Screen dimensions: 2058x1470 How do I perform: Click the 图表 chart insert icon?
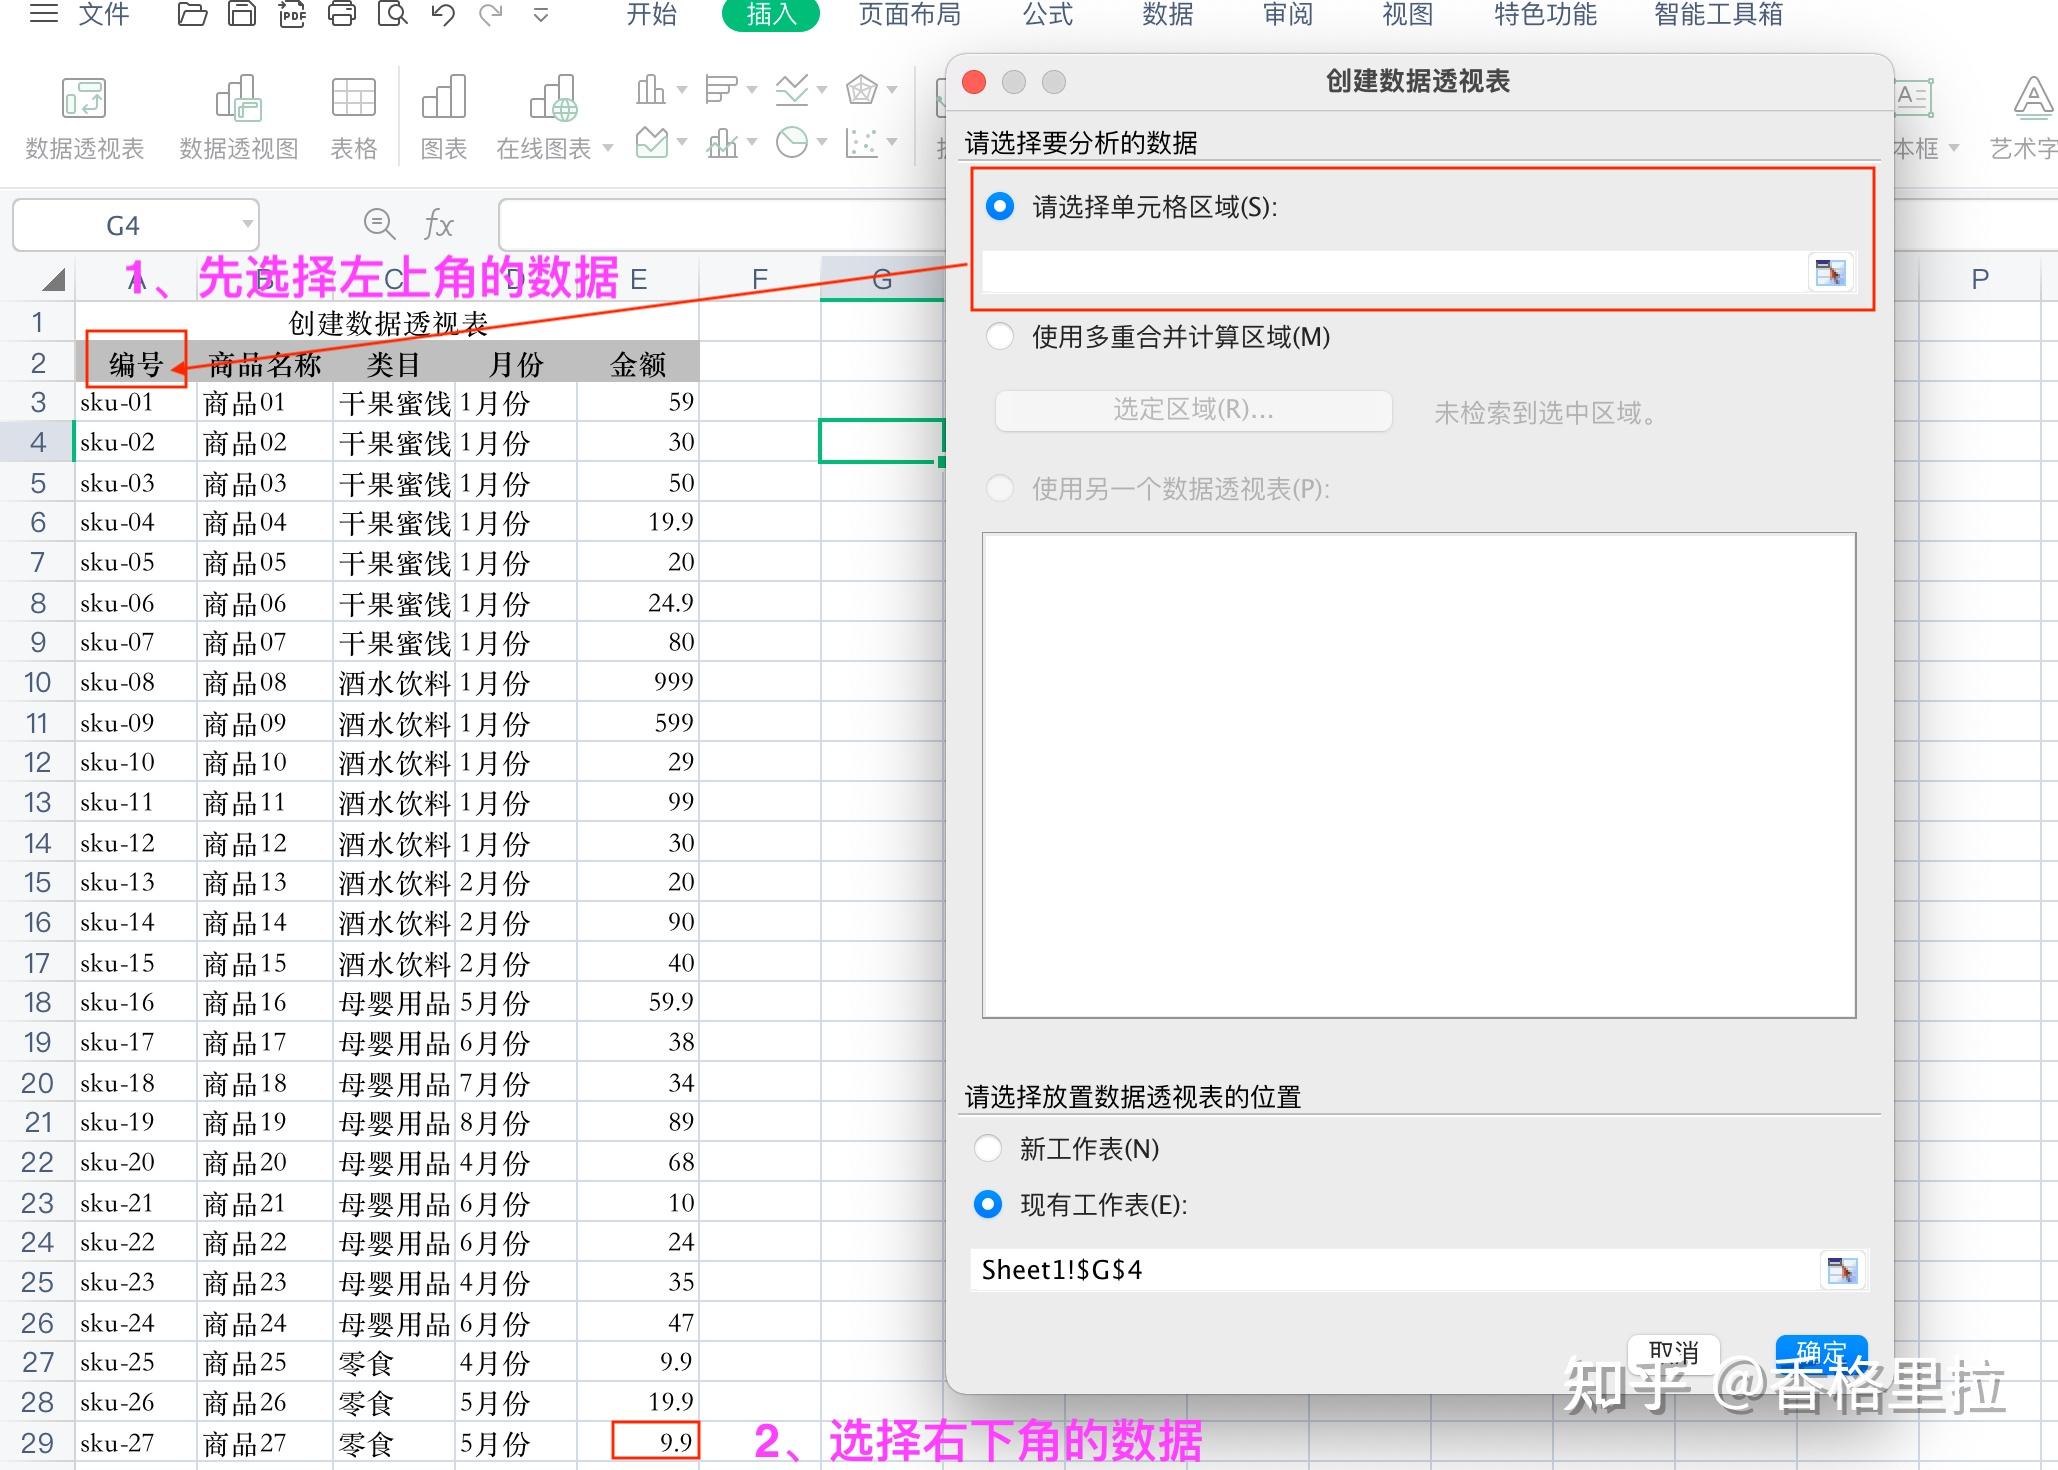pyautogui.click(x=443, y=110)
